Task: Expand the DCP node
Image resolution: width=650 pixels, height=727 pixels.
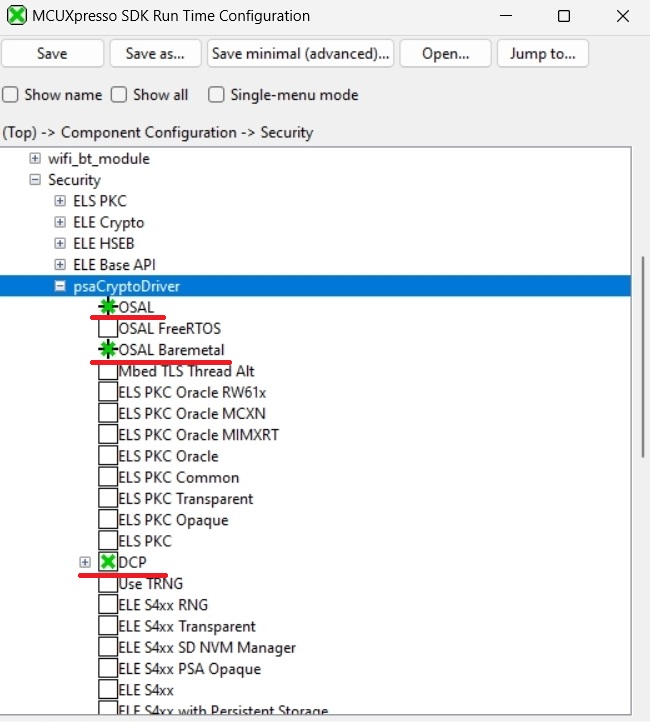Action: [x=85, y=562]
